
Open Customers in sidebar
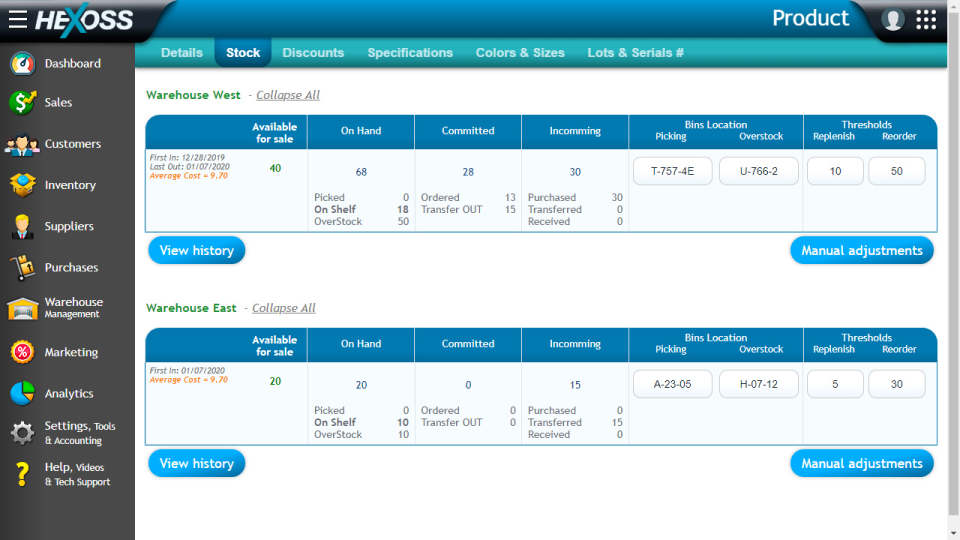coord(72,144)
